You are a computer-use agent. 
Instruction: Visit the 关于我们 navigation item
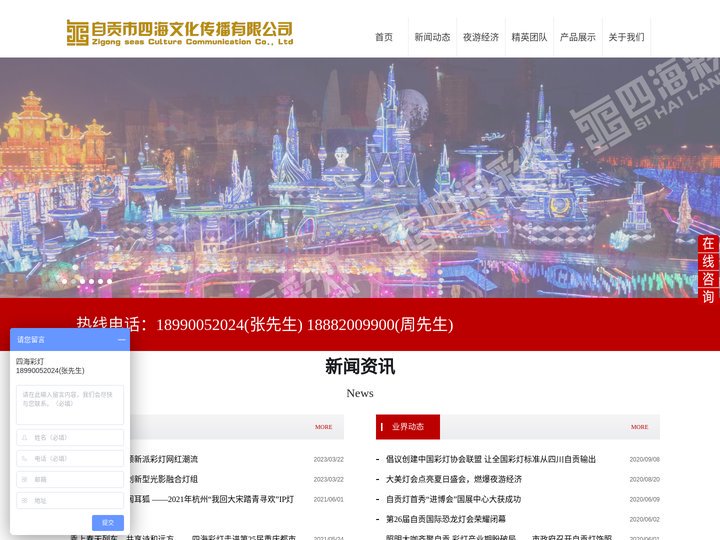(x=626, y=37)
